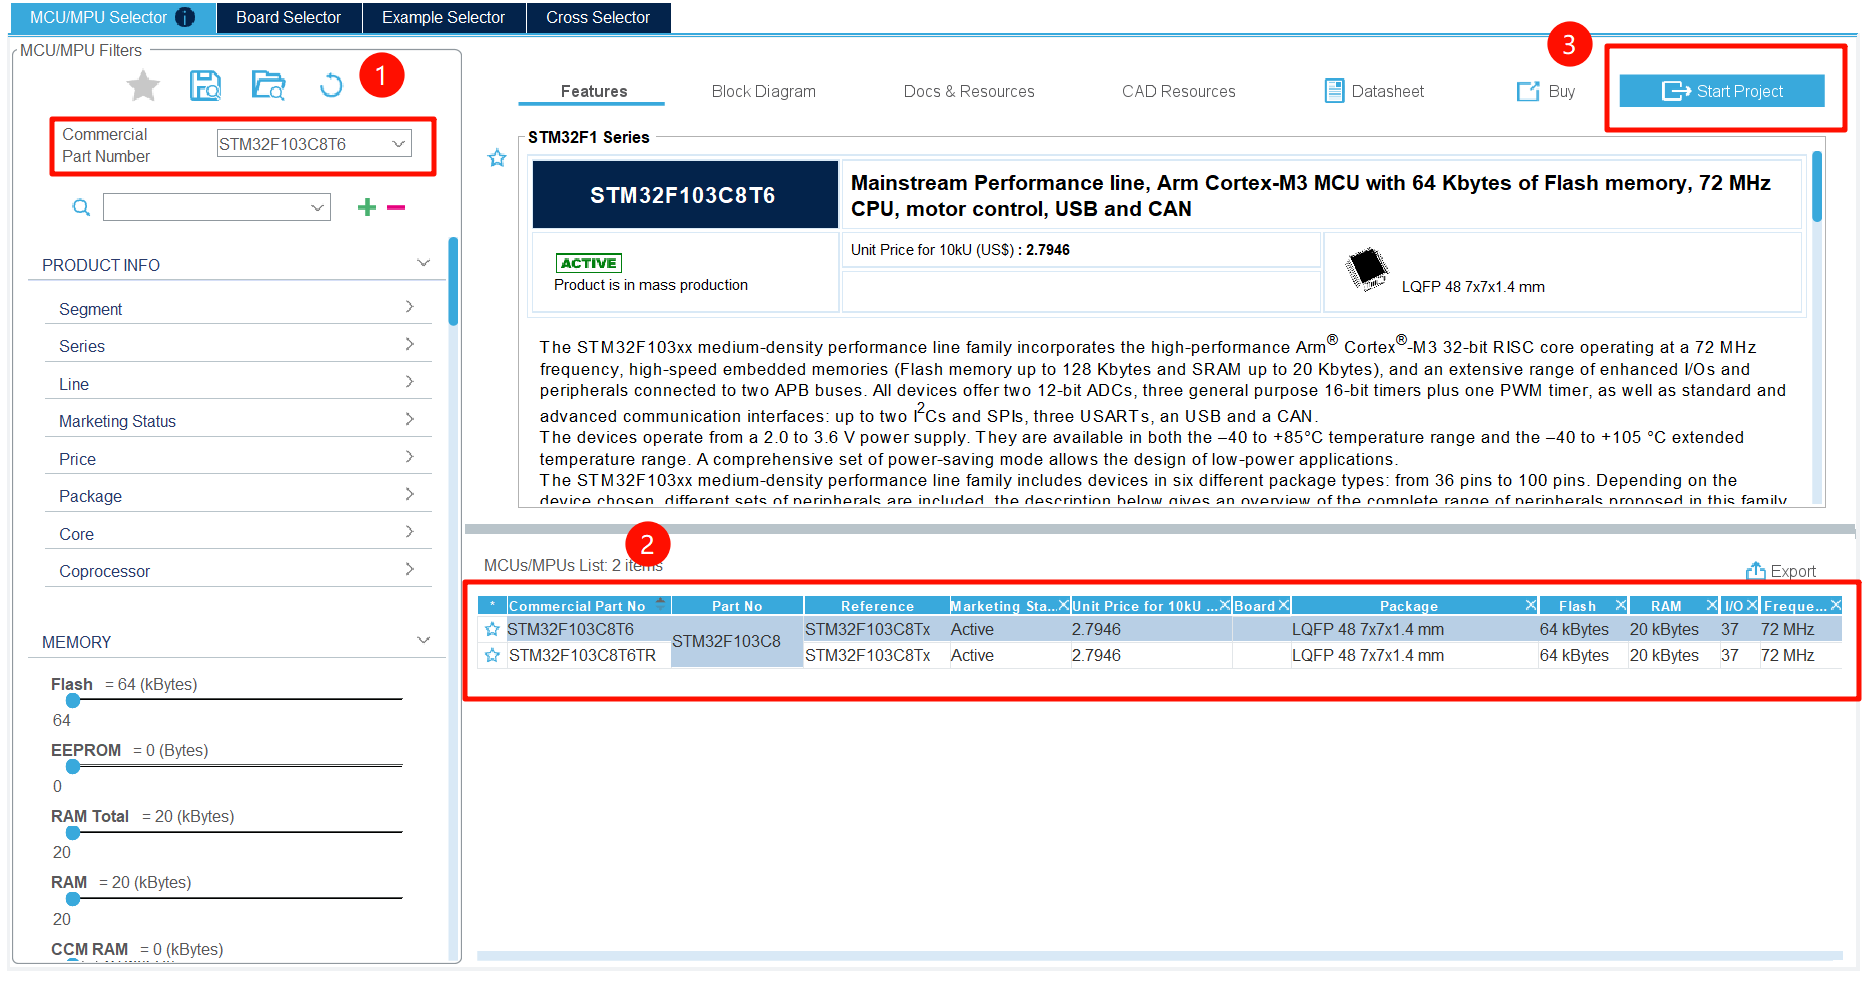Expand the Line filter

click(409, 382)
